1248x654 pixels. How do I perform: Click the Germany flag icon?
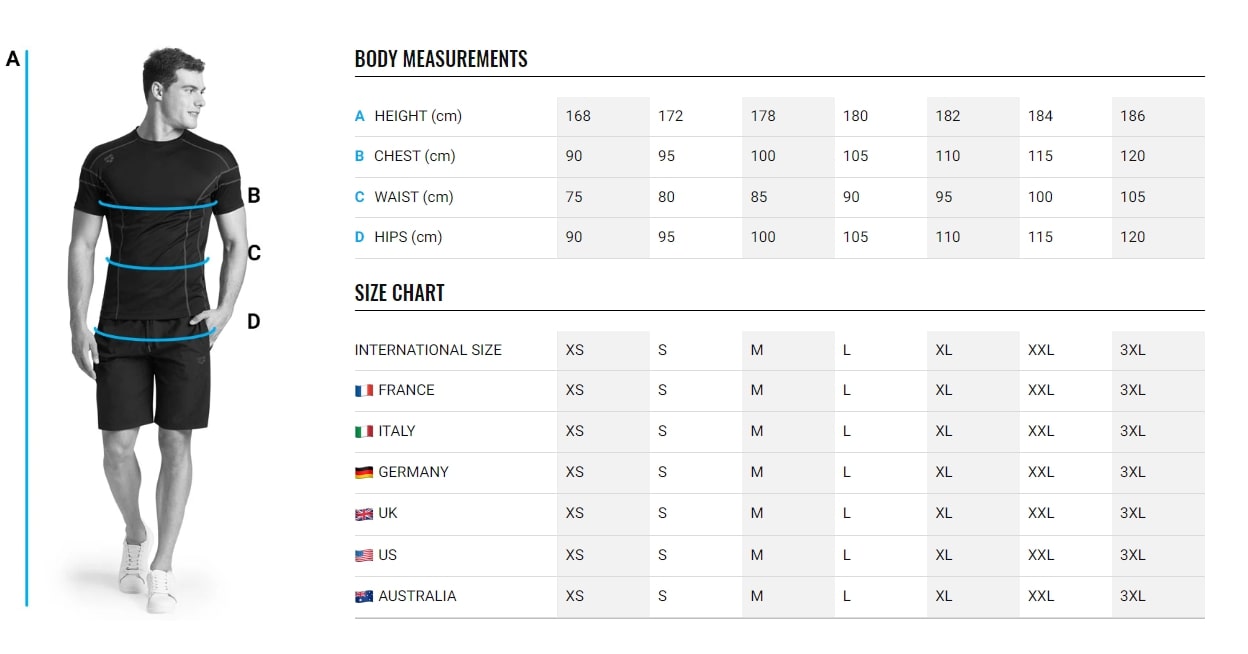point(364,472)
